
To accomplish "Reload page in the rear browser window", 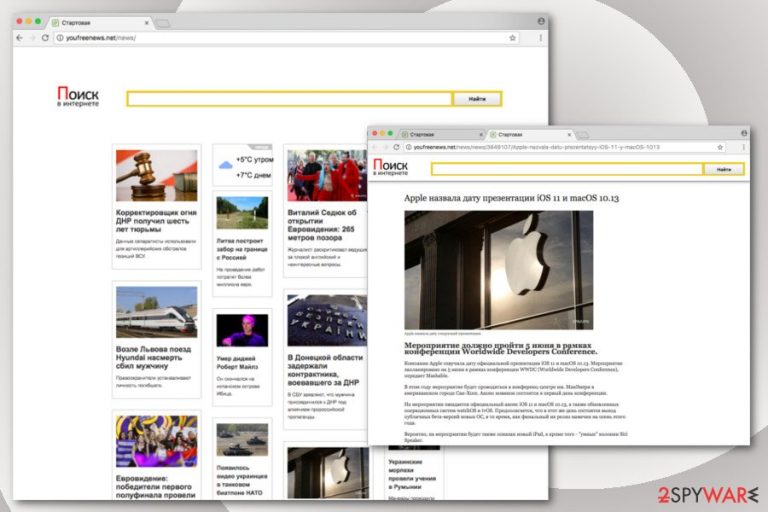I will 45,38.
